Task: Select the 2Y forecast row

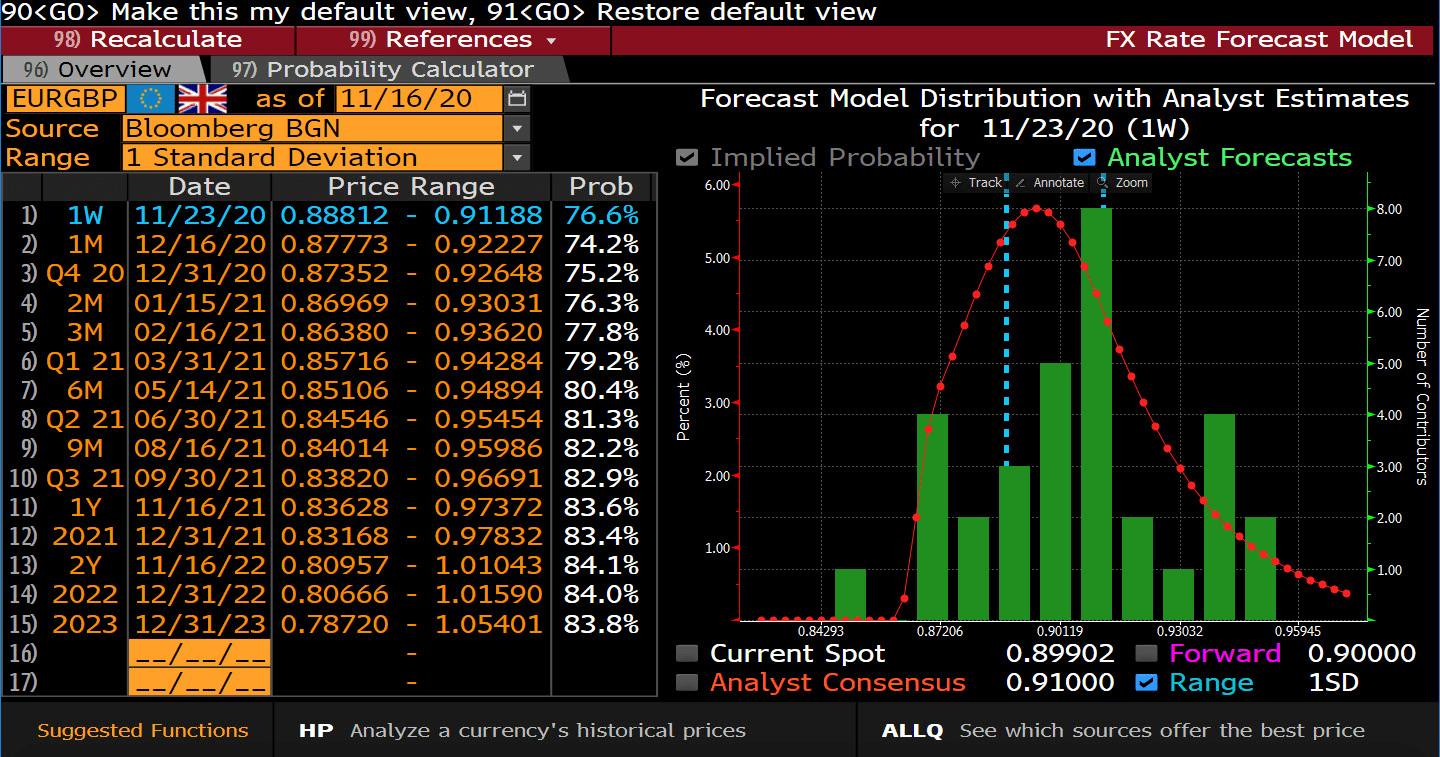Action: (329, 566)
